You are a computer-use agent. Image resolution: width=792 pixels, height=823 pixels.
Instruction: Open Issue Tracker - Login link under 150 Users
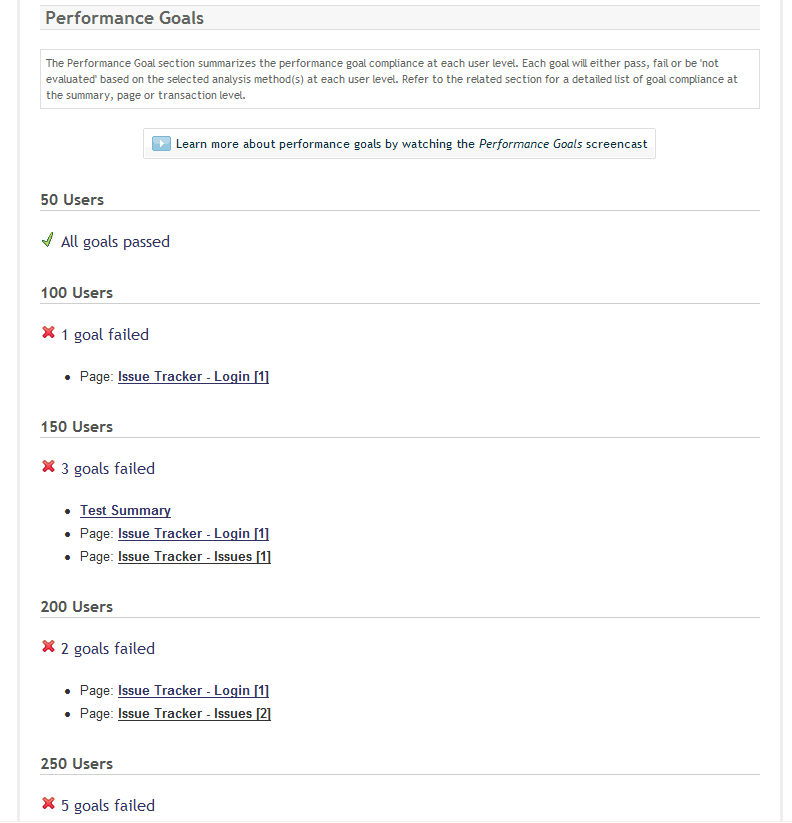193,533
